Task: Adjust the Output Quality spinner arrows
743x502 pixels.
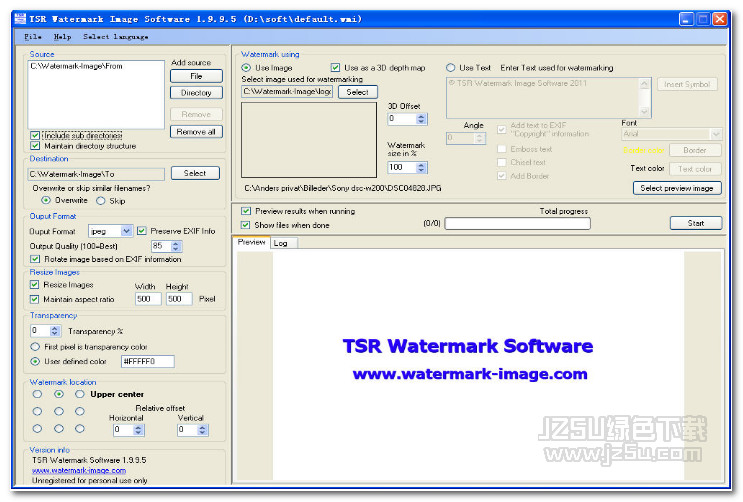Action: coord(176,246)
